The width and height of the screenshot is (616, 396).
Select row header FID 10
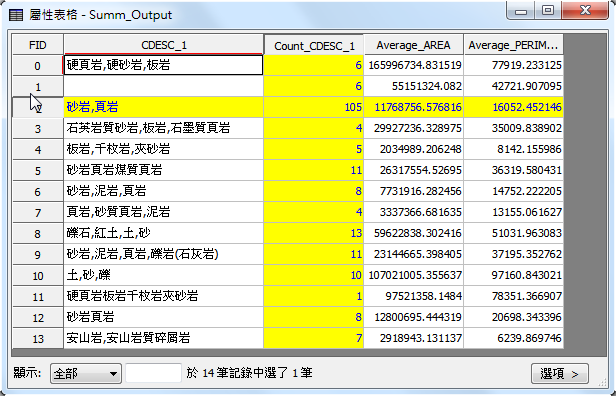(38, 275)
